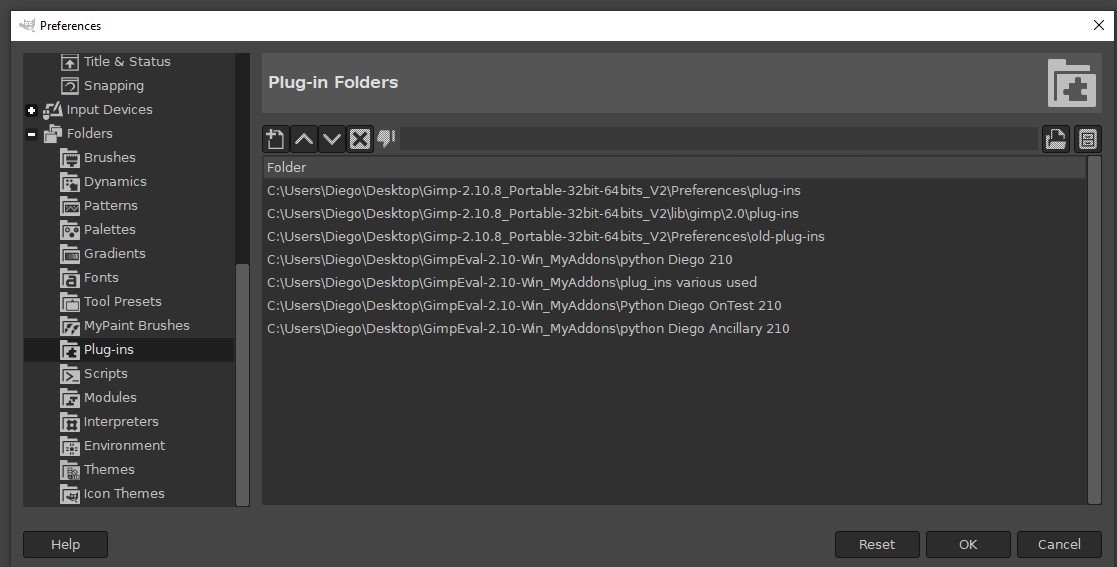Move selected folder up in list
The width and height of the screenshot is (1117, 567).
[x=304, y=139]
